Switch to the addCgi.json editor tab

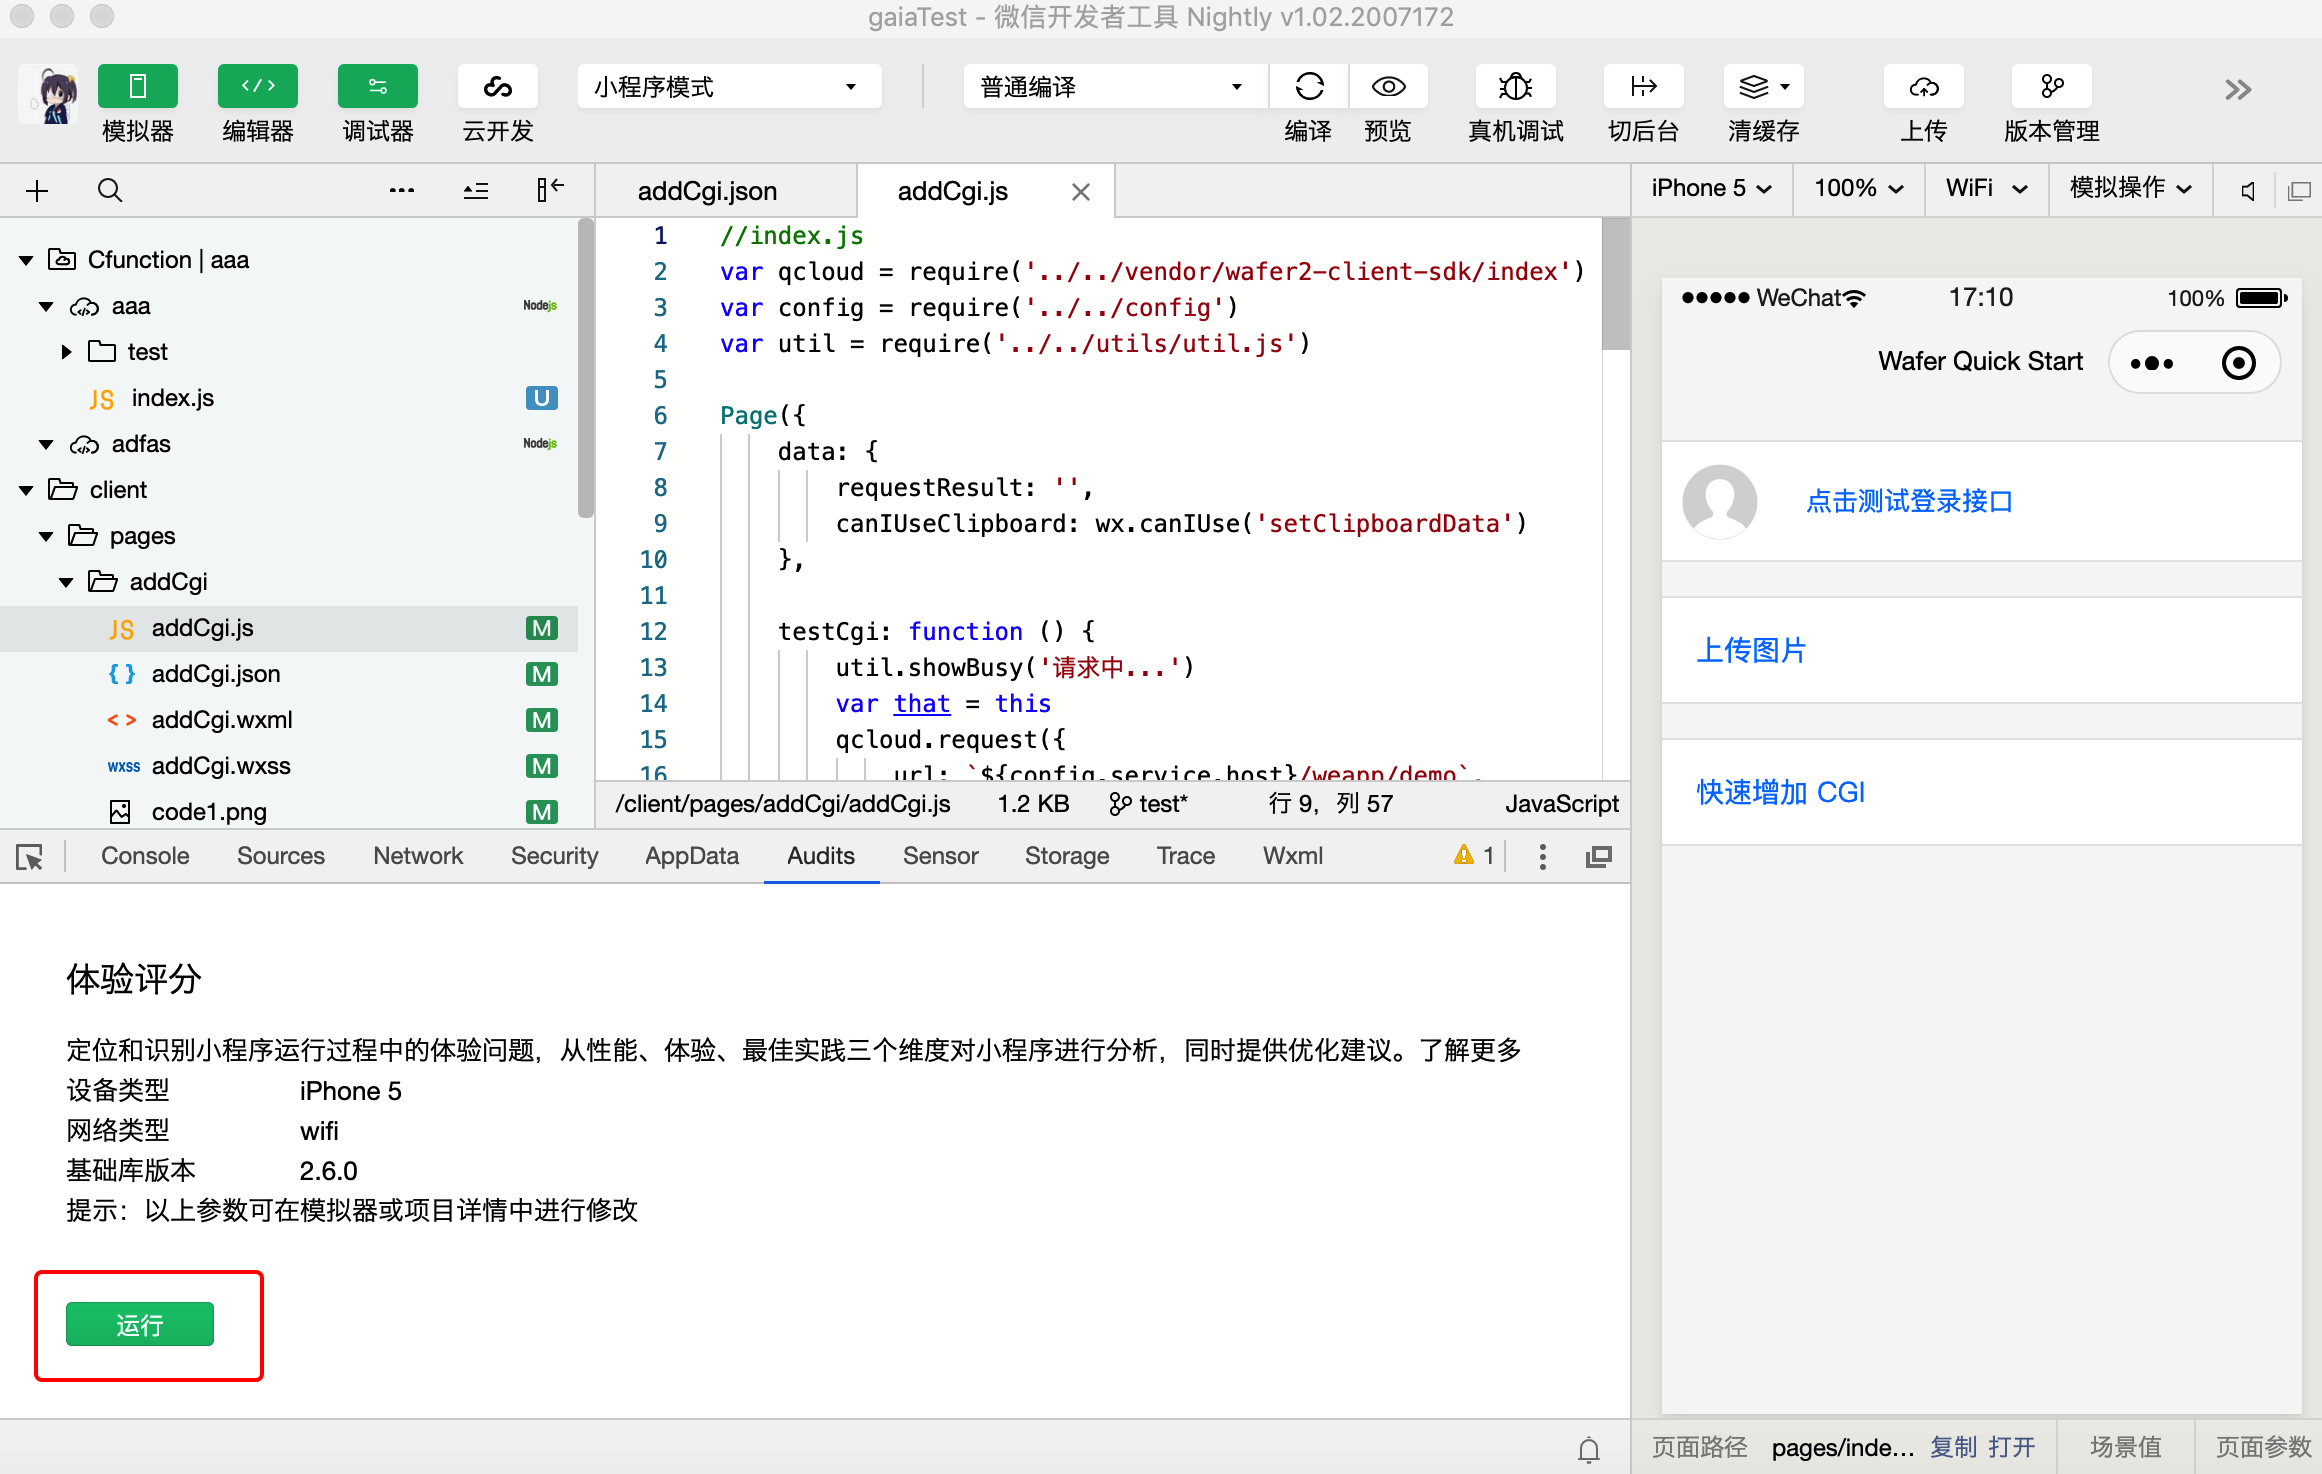(x=707, y=191)
